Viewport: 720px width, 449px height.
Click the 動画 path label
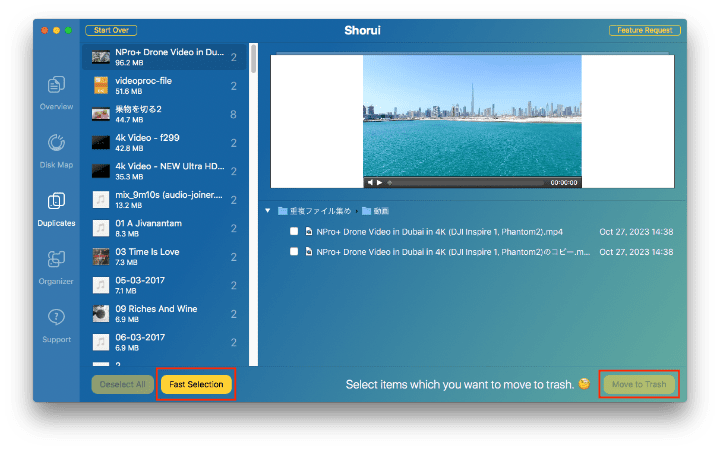click(x=381, y=211)
